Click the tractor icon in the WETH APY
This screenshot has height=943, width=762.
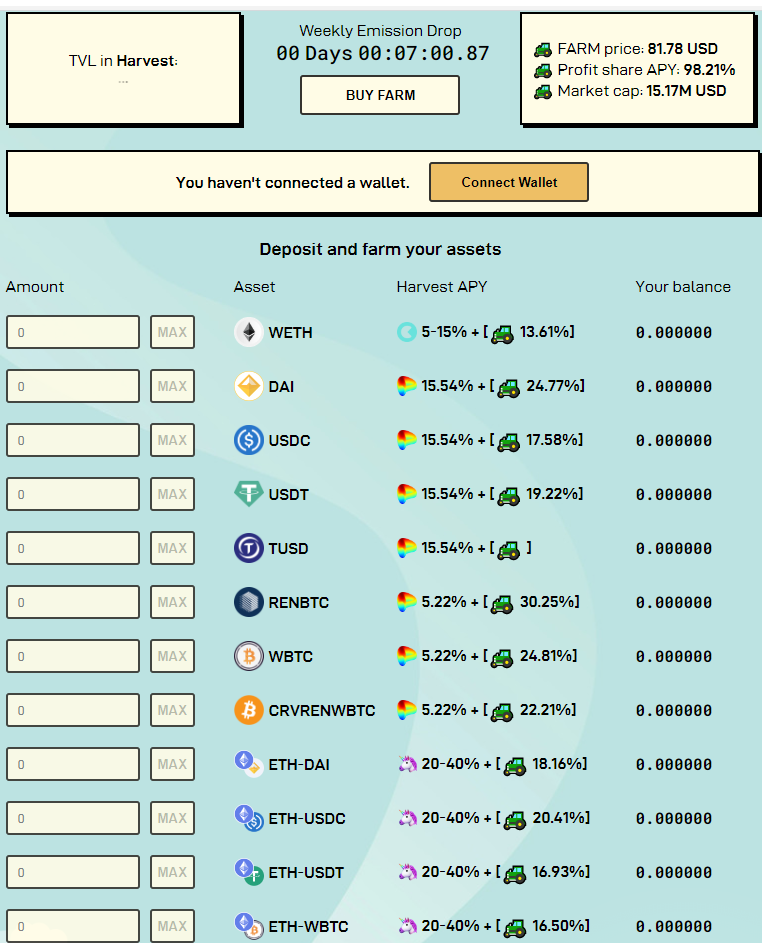pyautogui.click(x=502, y=334)
